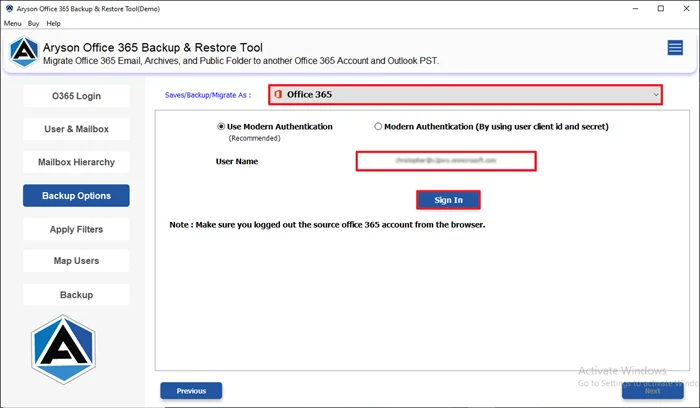Click the large Aryson logo in sidebar

point(63,350)
